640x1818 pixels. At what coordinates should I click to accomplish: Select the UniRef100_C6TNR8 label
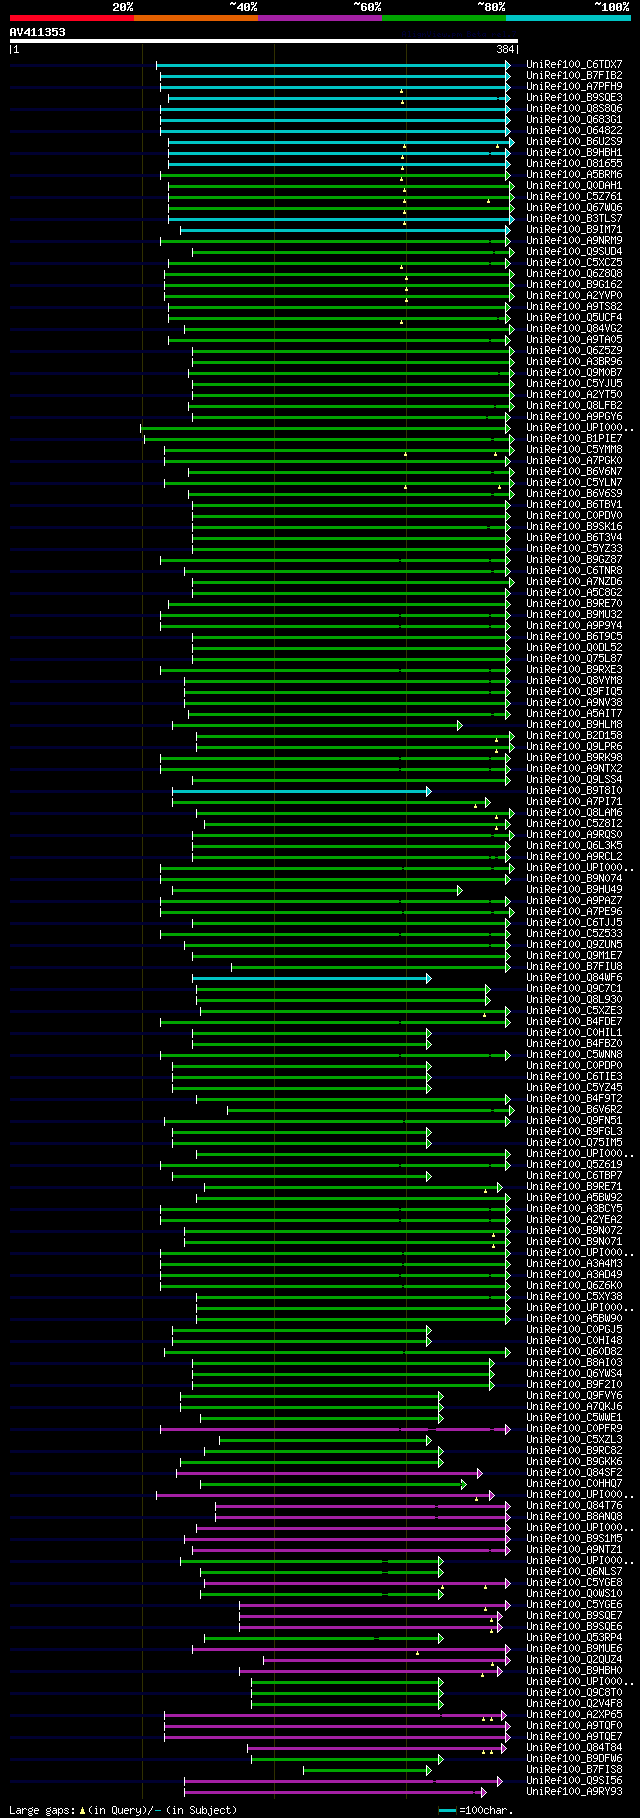574,571
